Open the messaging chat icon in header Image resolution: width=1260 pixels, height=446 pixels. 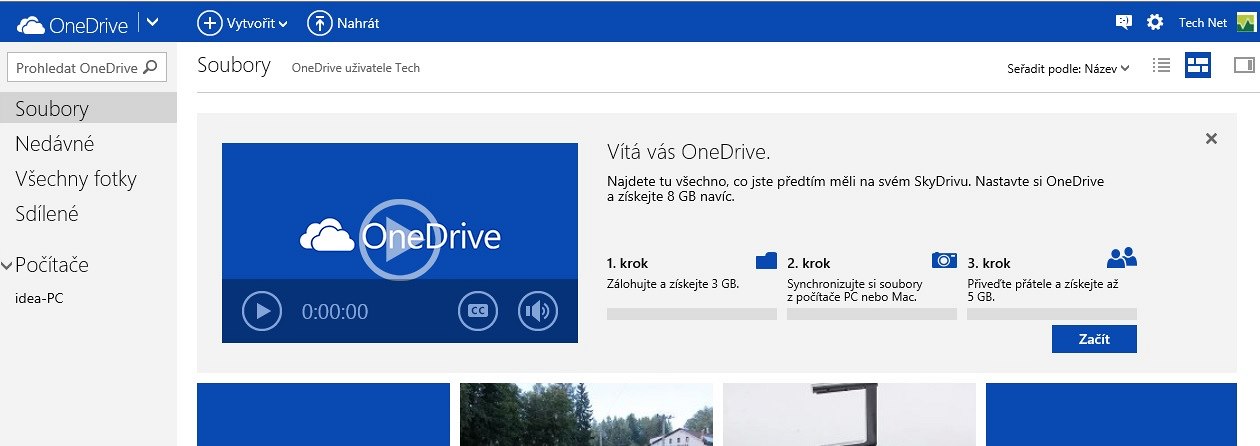coord(1123,22)
